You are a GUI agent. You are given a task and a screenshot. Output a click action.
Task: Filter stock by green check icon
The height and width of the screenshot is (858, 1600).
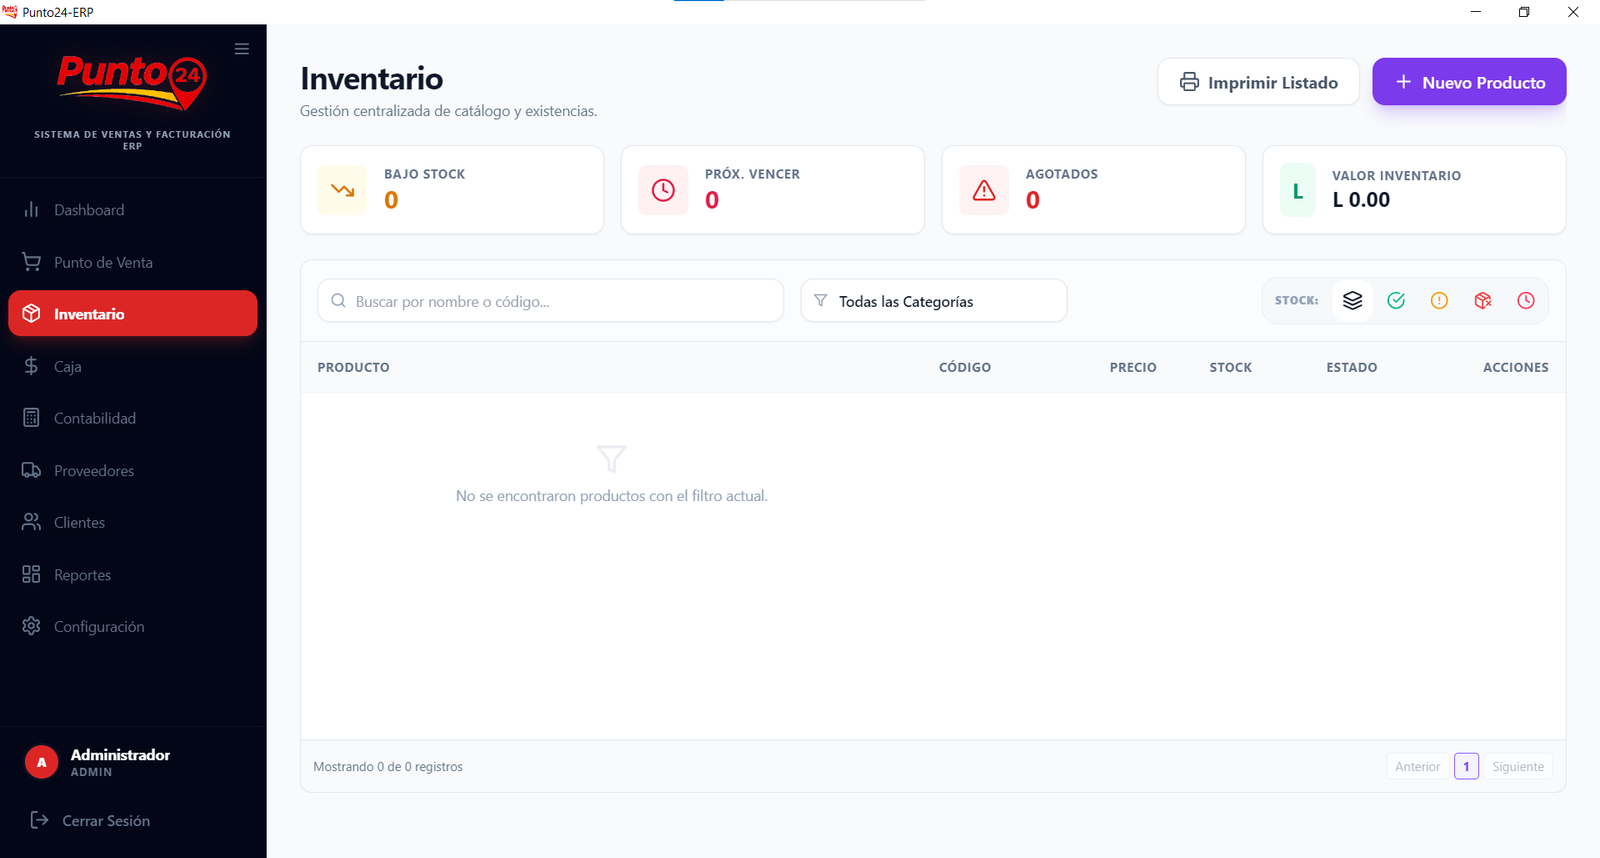(1396, 300)
